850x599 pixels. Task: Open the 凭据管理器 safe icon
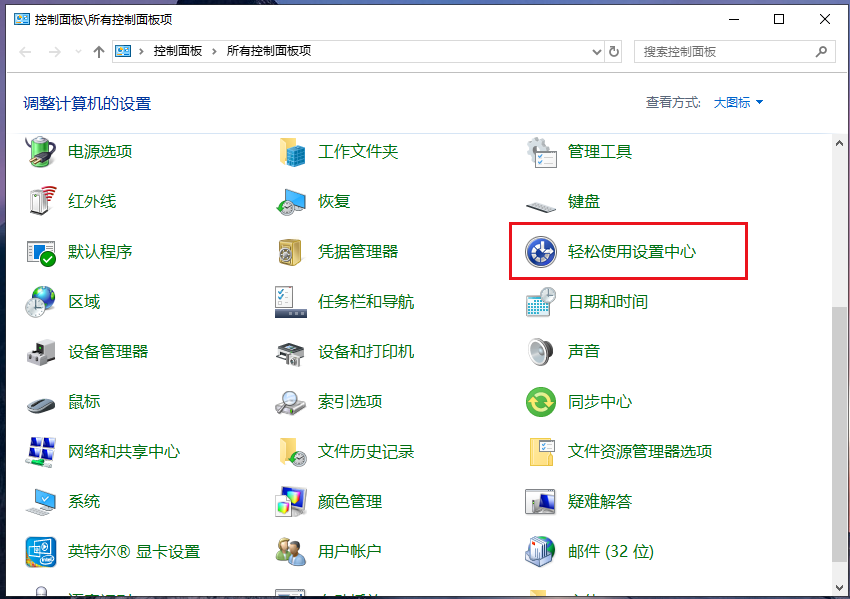[290, 252]
